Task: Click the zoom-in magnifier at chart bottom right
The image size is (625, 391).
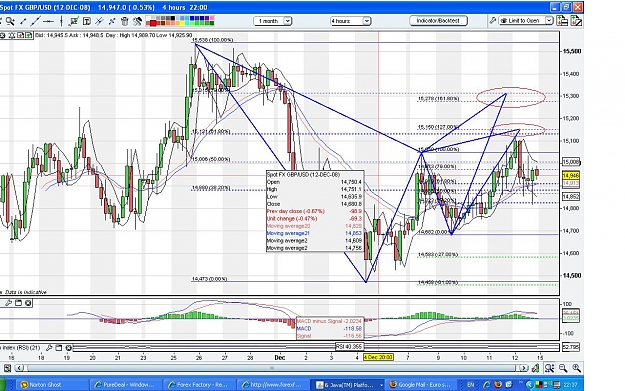Action: [576, 368]
